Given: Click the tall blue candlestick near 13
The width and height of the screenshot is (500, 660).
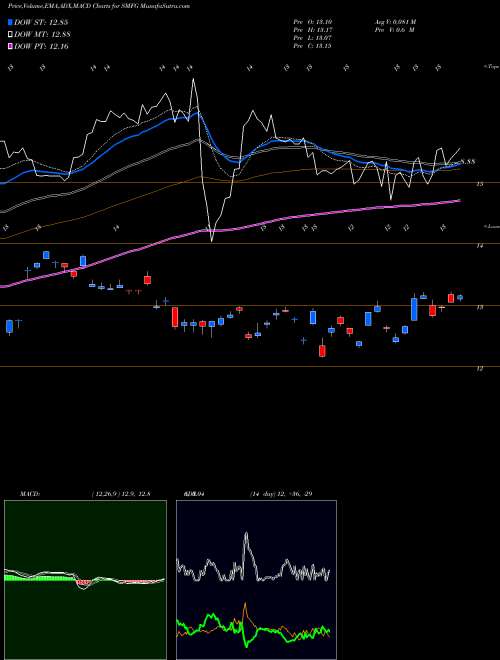Looking at the screenshot, I should [x=414, y=309].
